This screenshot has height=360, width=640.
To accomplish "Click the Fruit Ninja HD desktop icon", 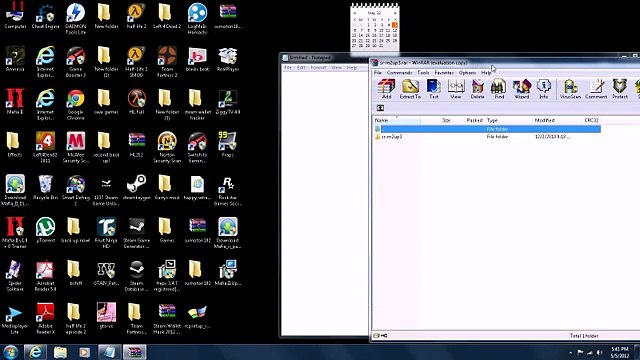I will coord(106,233).
